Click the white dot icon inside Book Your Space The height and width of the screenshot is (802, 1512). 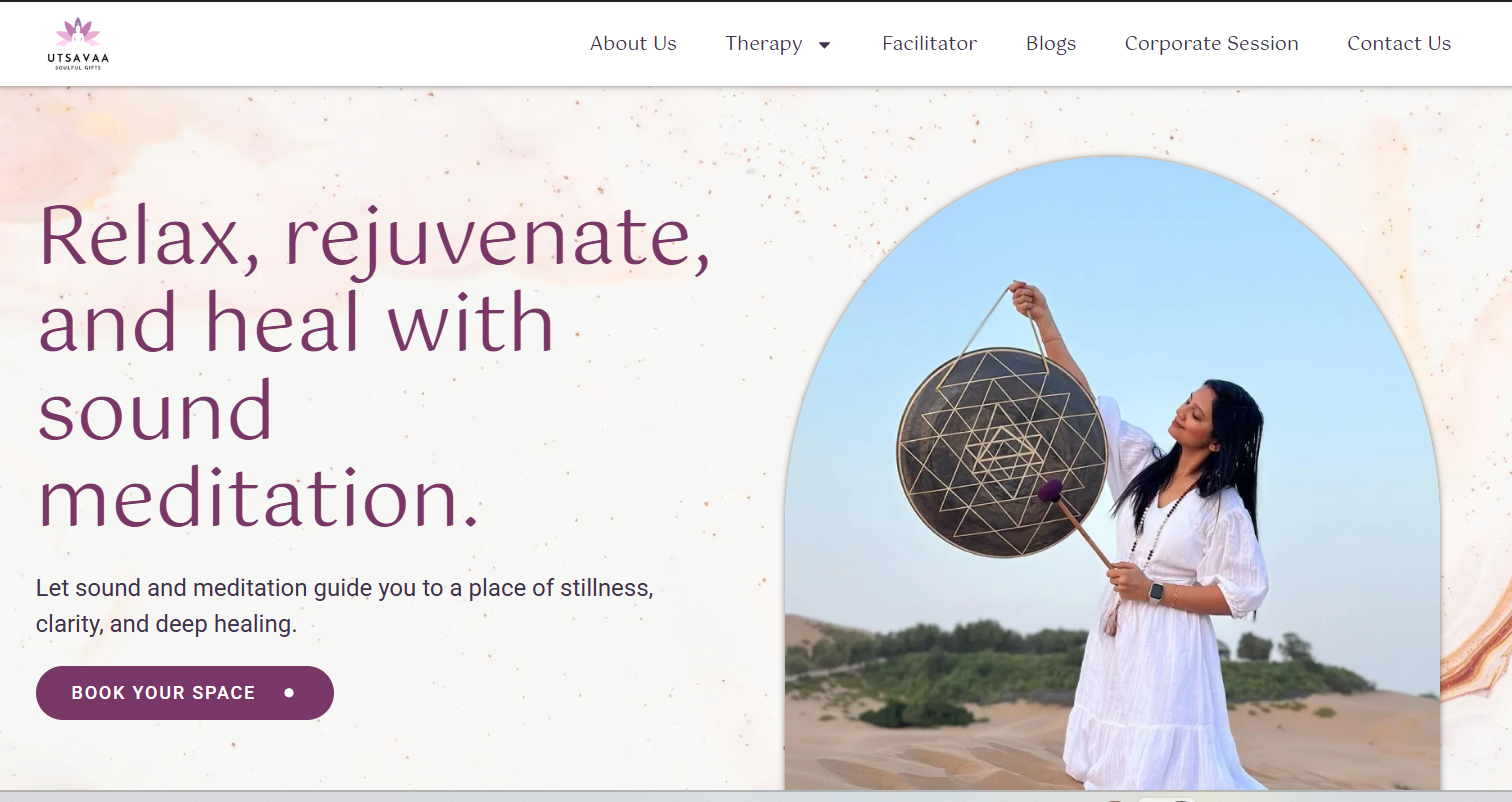289,692
